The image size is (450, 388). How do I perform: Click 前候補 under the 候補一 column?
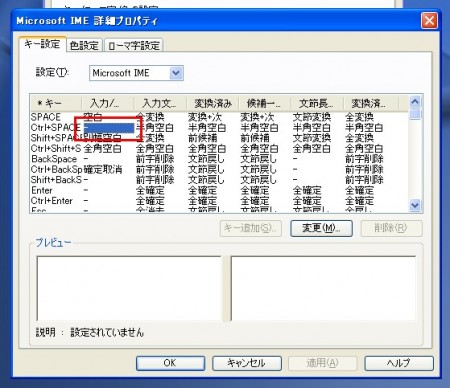[x=255, y=138]
